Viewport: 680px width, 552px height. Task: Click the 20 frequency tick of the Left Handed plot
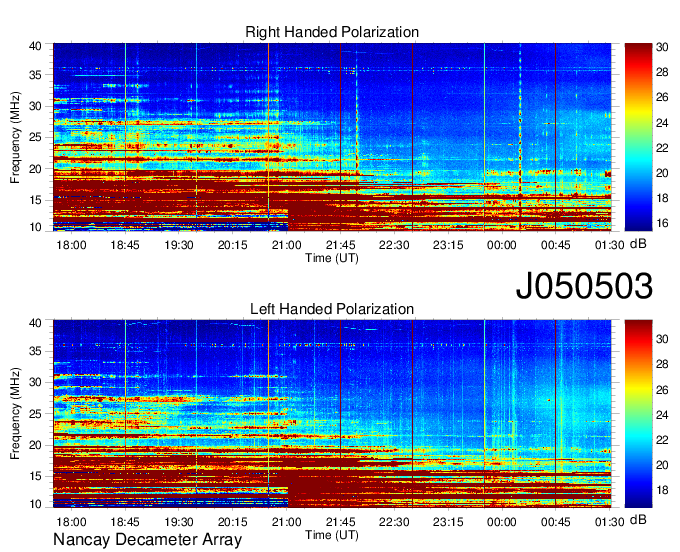36,445
